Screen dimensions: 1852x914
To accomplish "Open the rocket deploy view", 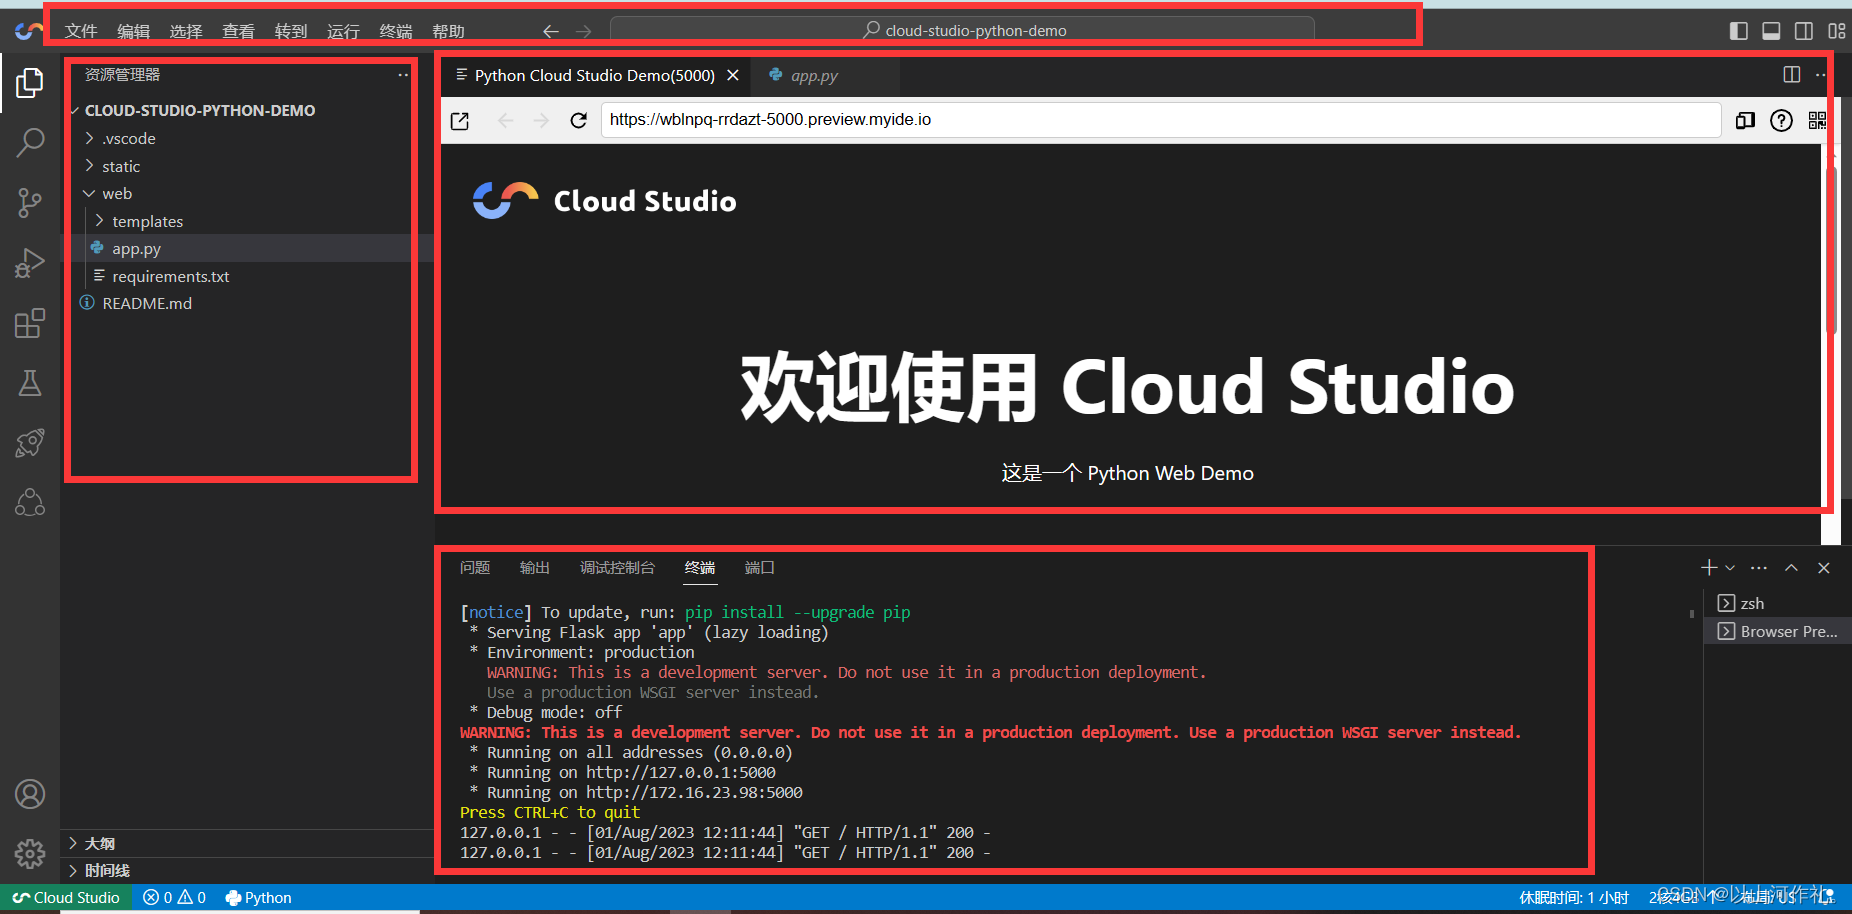I will click(30, 443).
